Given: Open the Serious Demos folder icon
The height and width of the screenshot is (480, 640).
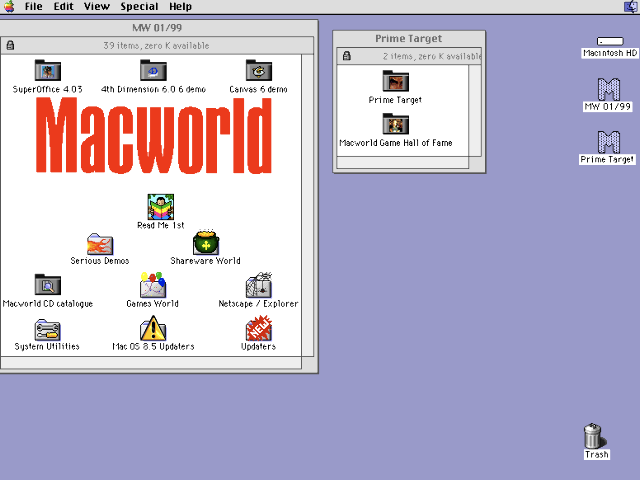Looking at the screenshot, I should coord(100,244).
